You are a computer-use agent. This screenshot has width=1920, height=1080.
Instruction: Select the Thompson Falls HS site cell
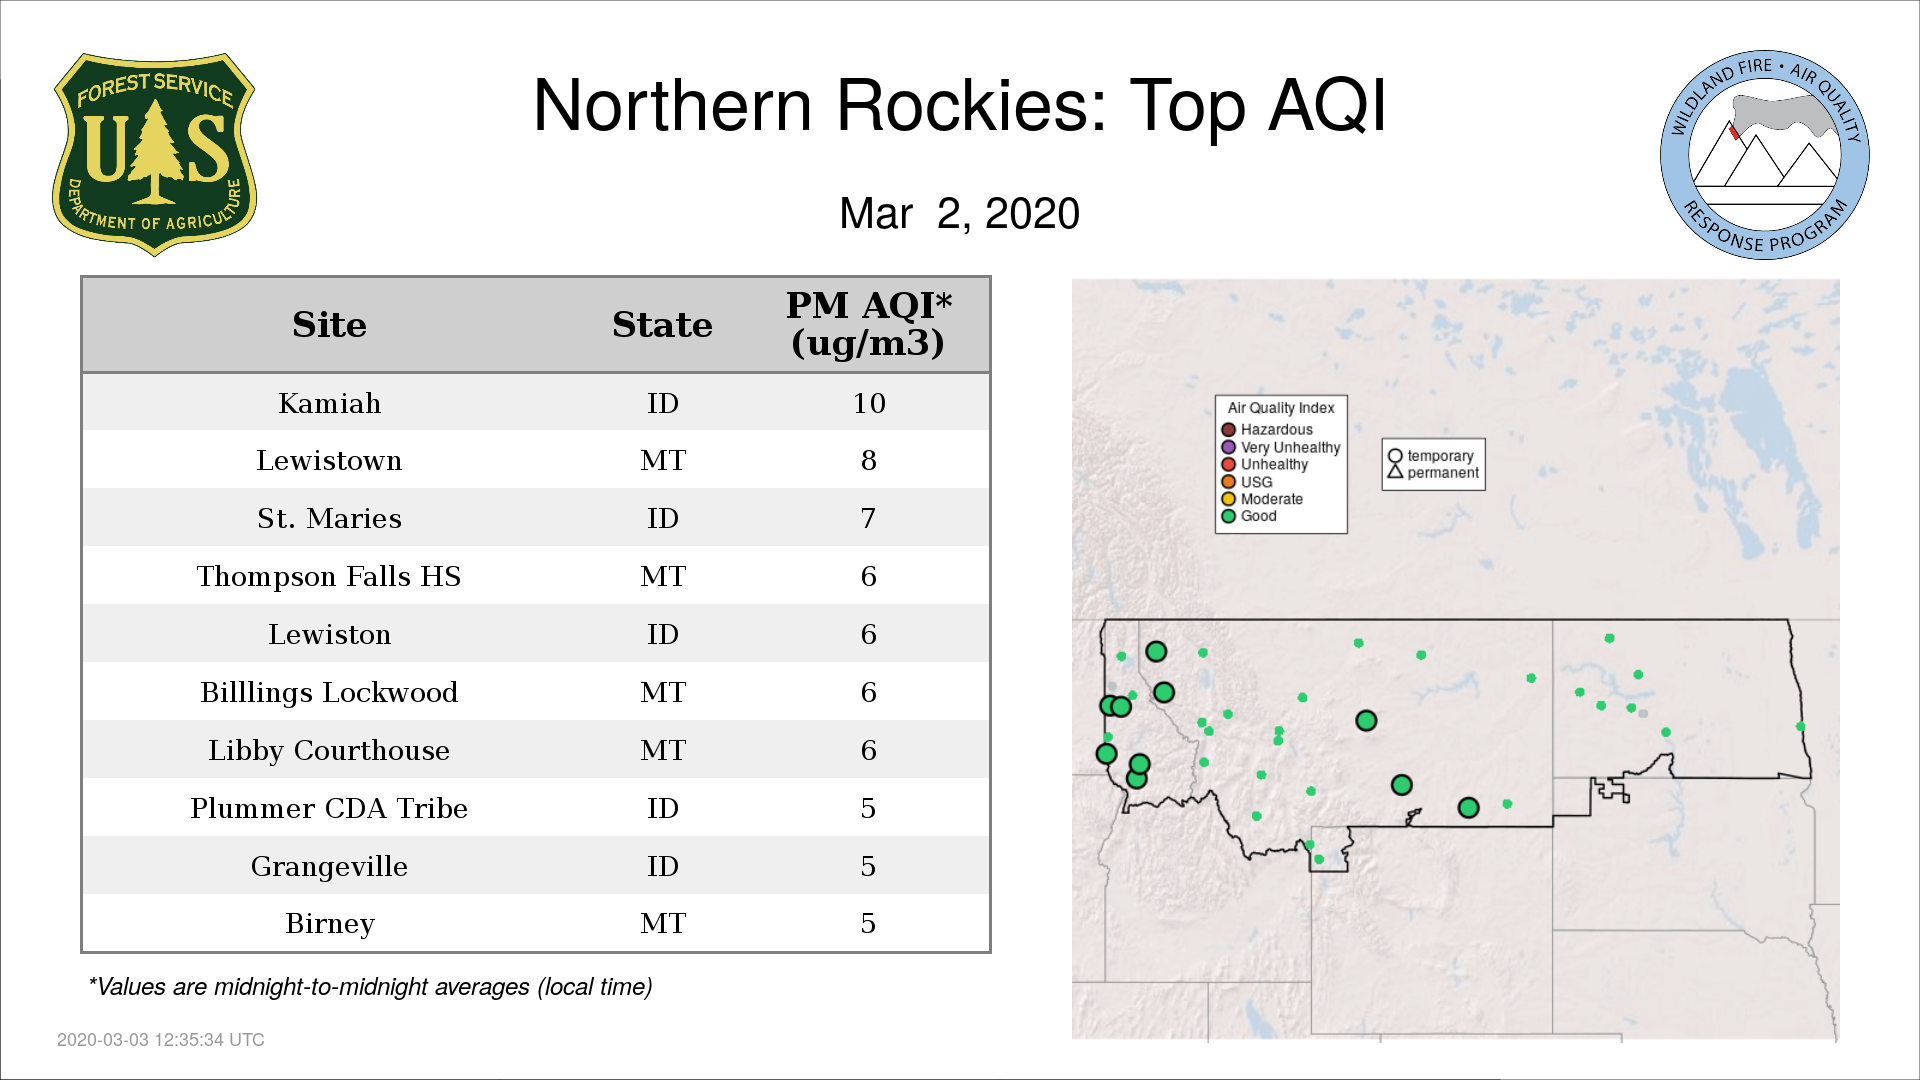tap(329, 576)
